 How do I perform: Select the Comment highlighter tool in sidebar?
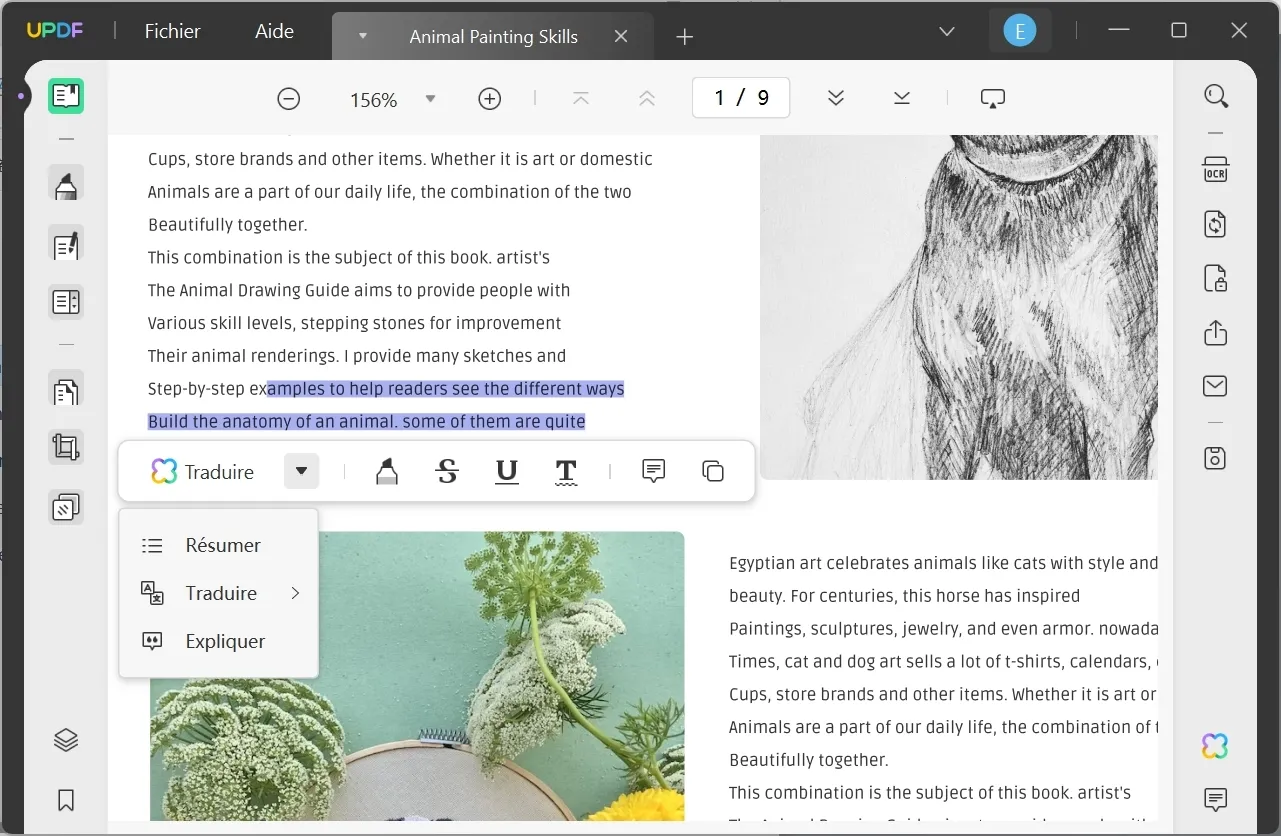pos(66,185)
